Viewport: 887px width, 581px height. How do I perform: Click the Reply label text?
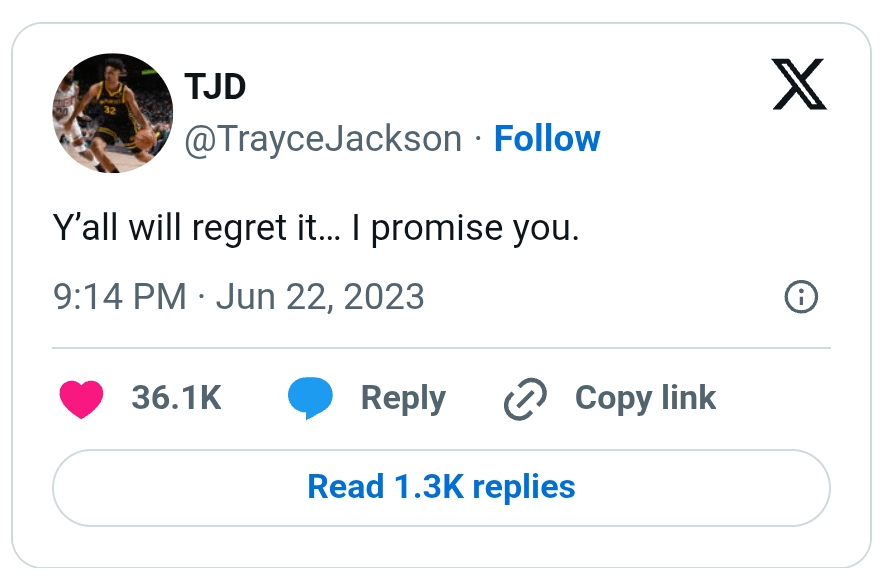[402, 397]
